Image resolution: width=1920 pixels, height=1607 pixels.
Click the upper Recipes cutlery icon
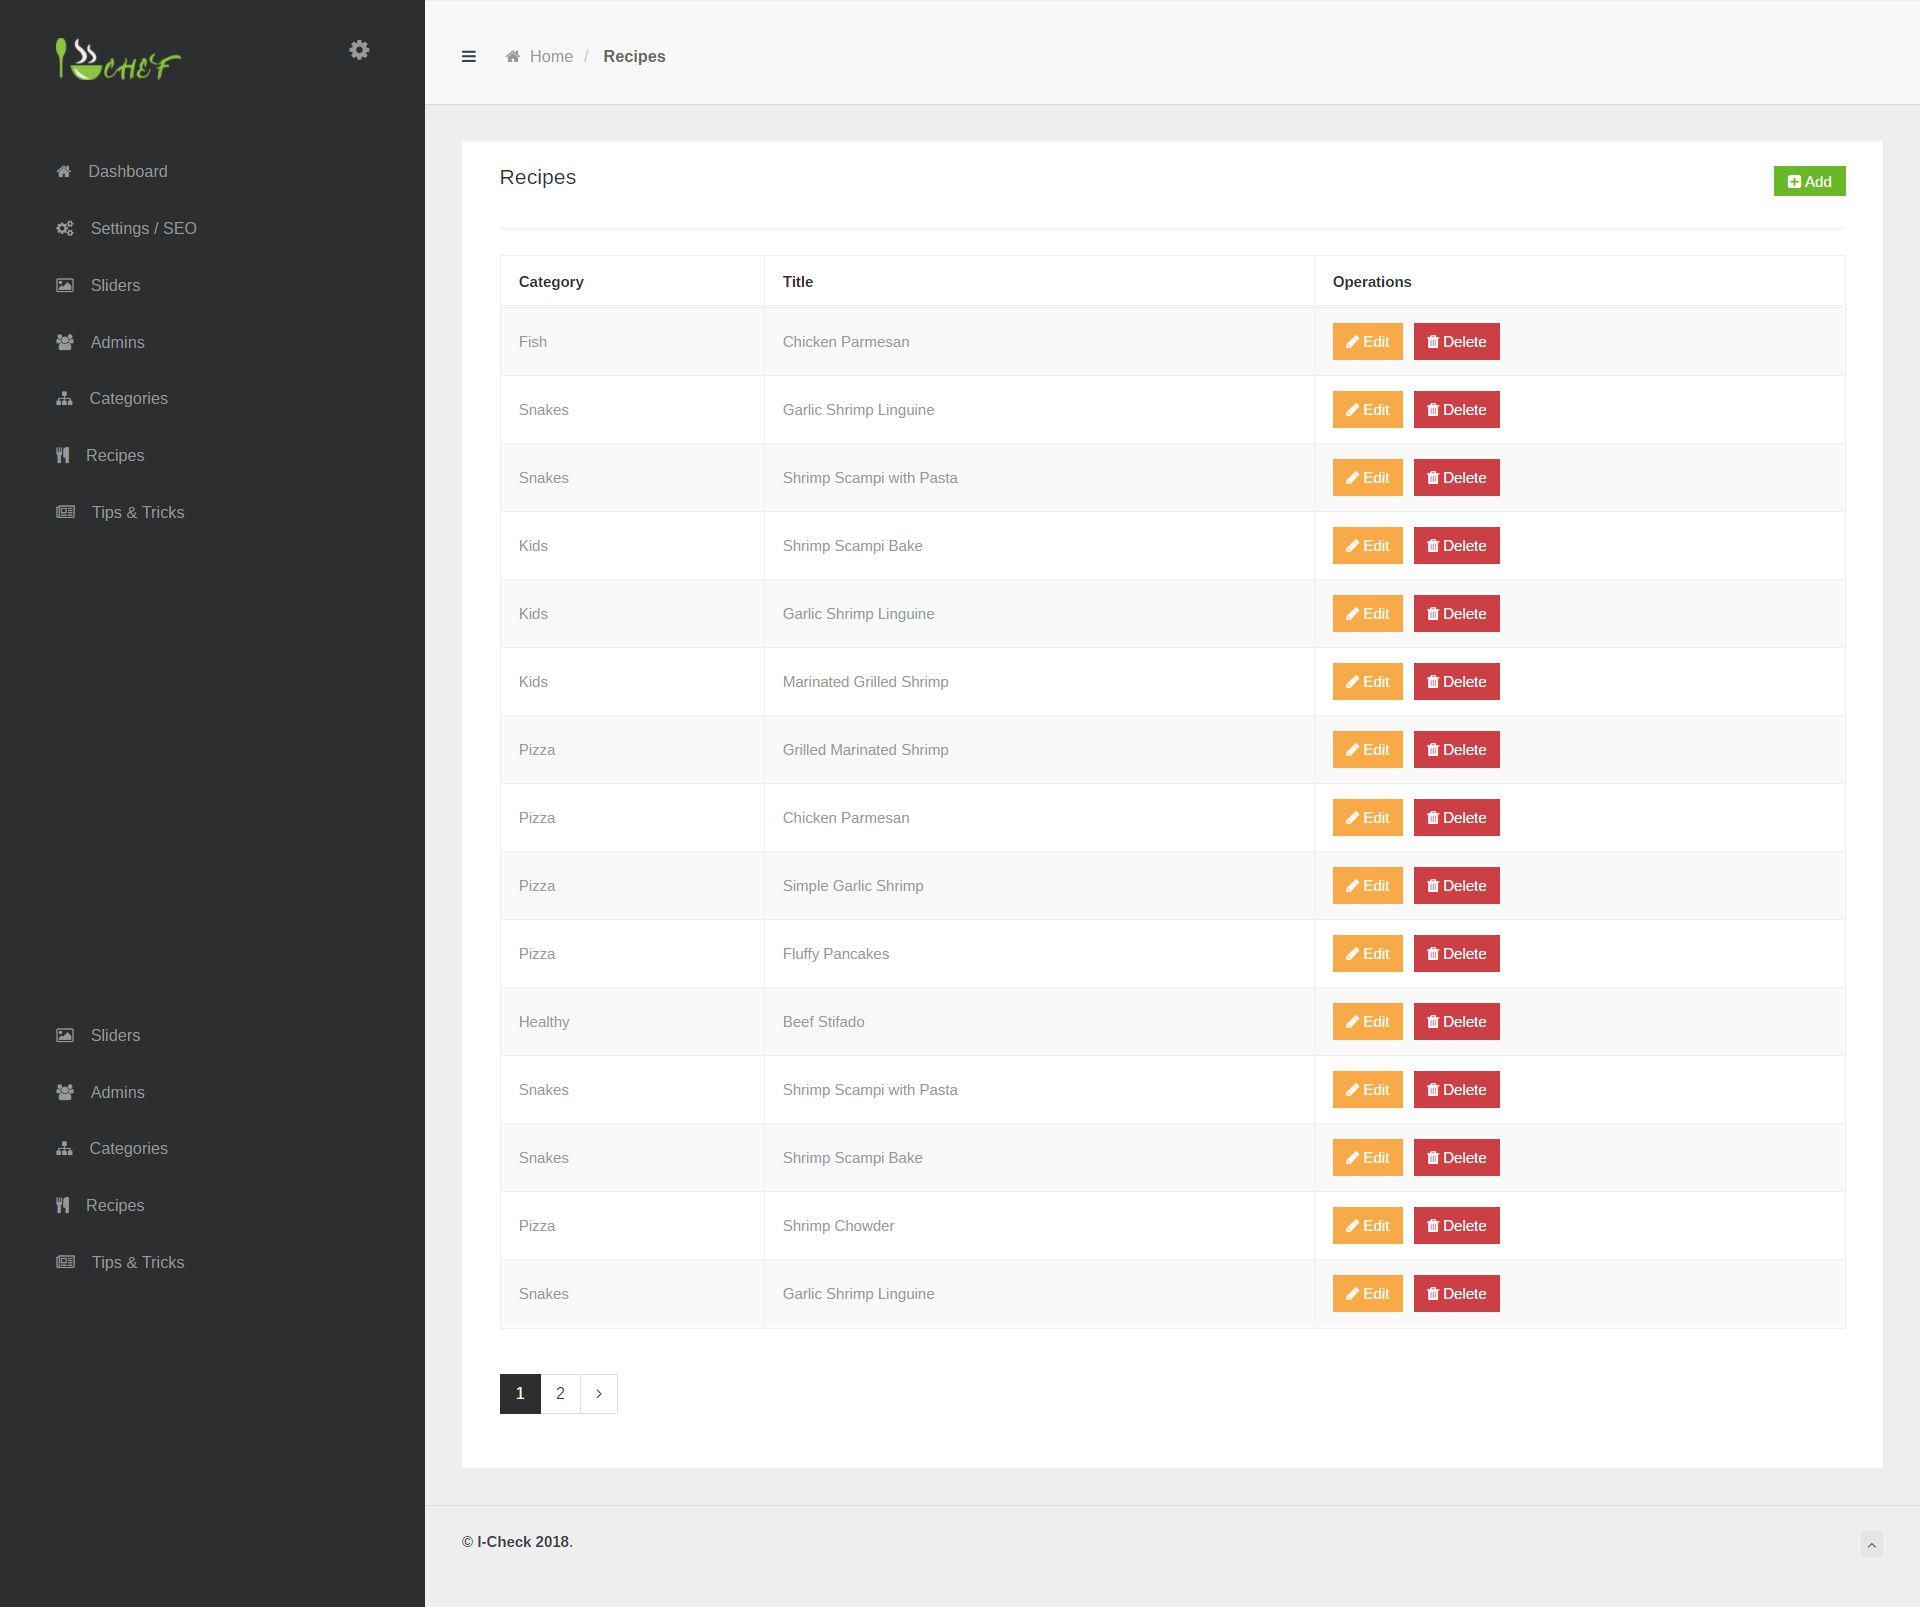pyautogui.click(x=63, y=455)
